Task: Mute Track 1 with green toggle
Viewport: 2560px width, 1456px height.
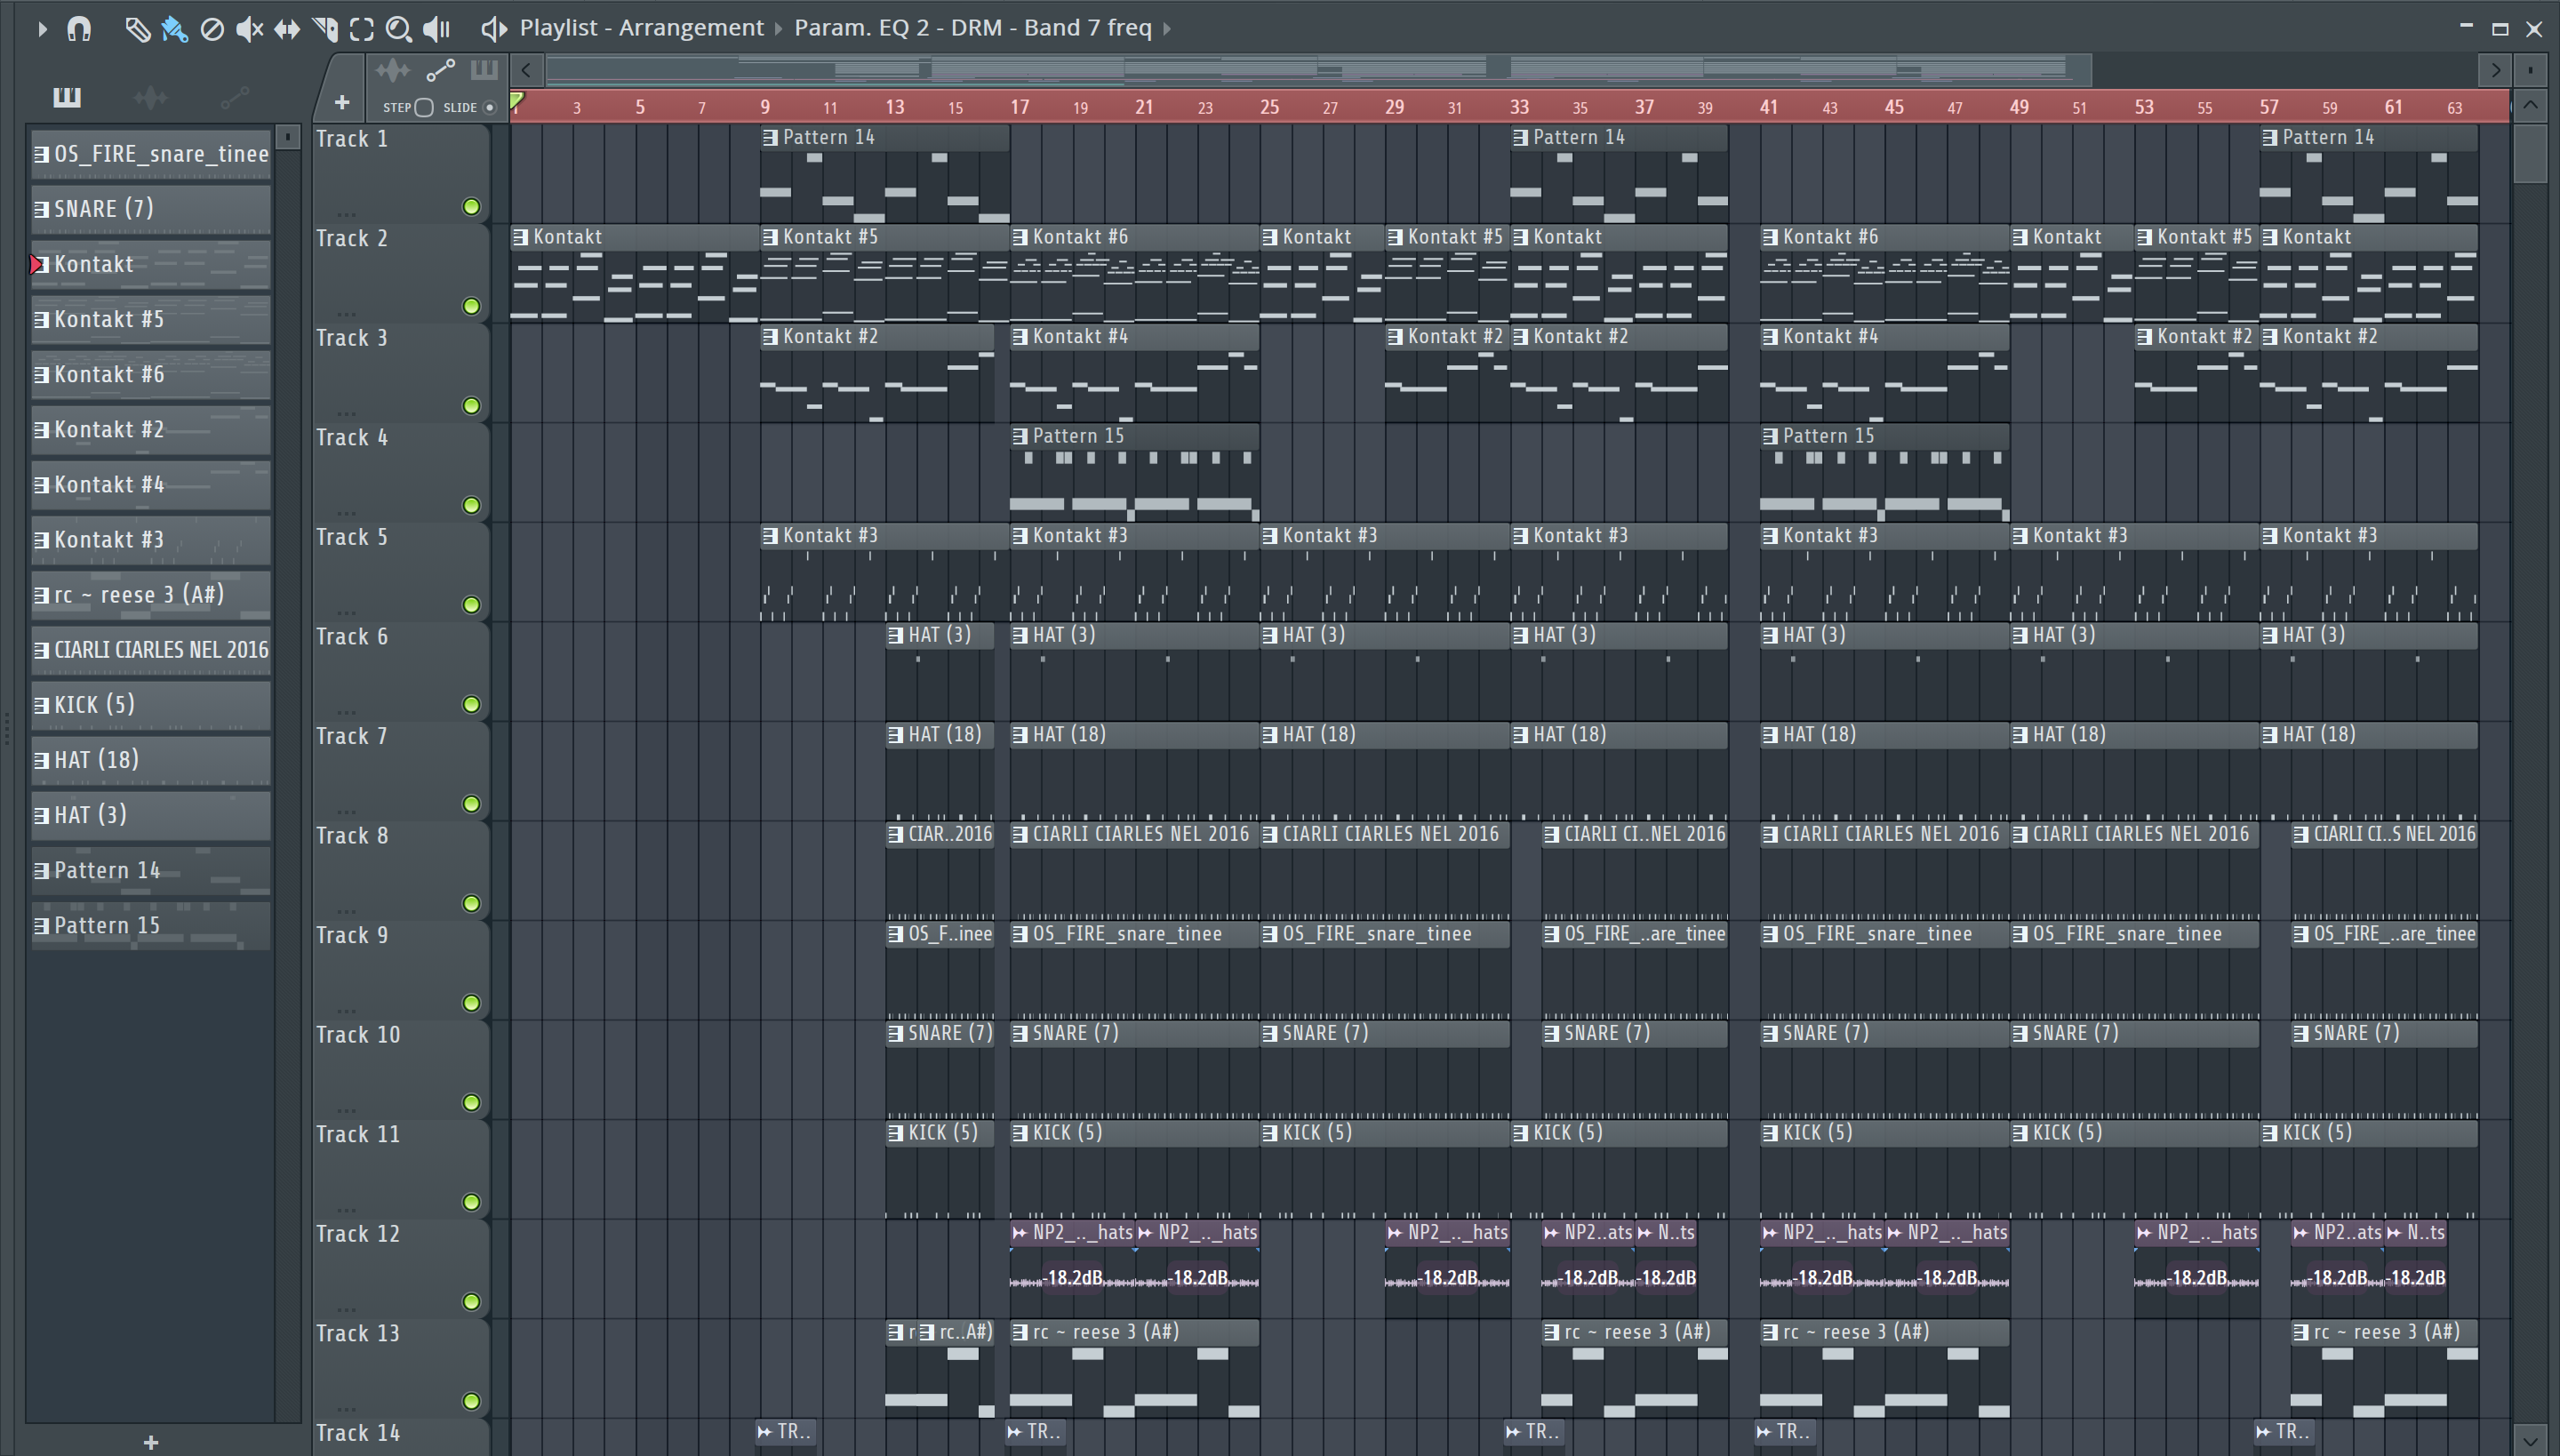Action: click(471, 207)
